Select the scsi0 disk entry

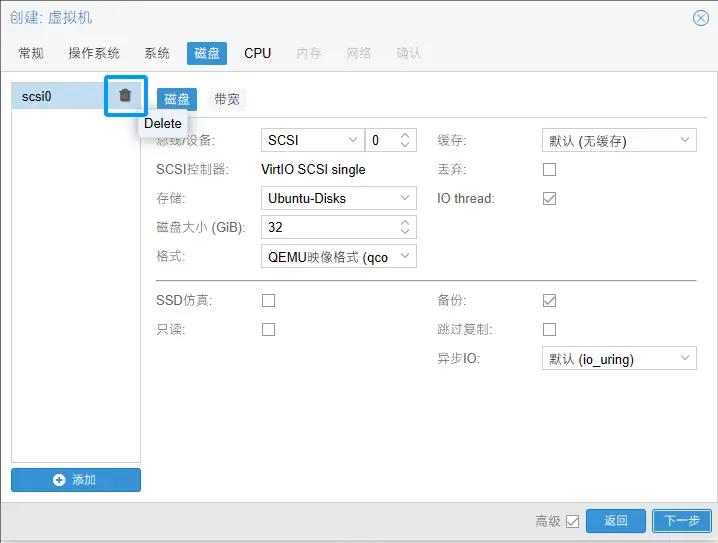[58, 96]
